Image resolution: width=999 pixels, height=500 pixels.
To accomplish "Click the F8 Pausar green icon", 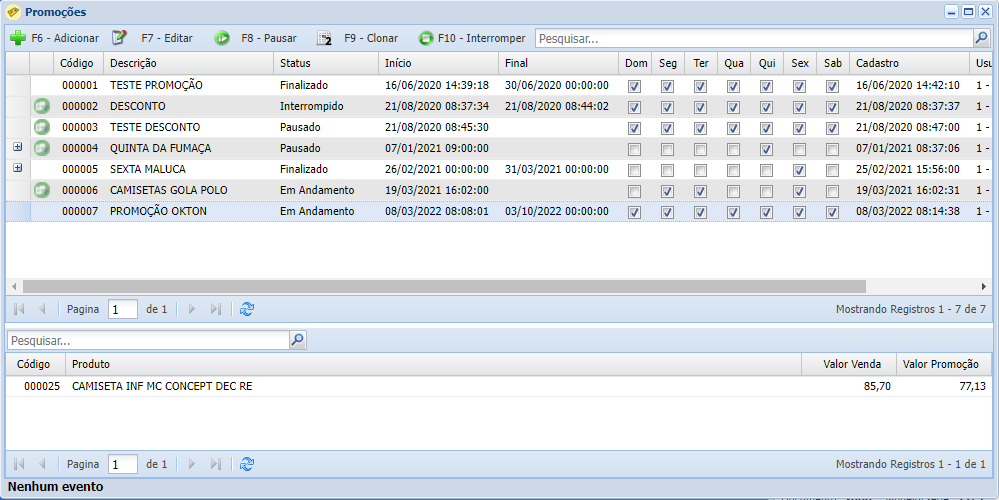I will (222, 38).
